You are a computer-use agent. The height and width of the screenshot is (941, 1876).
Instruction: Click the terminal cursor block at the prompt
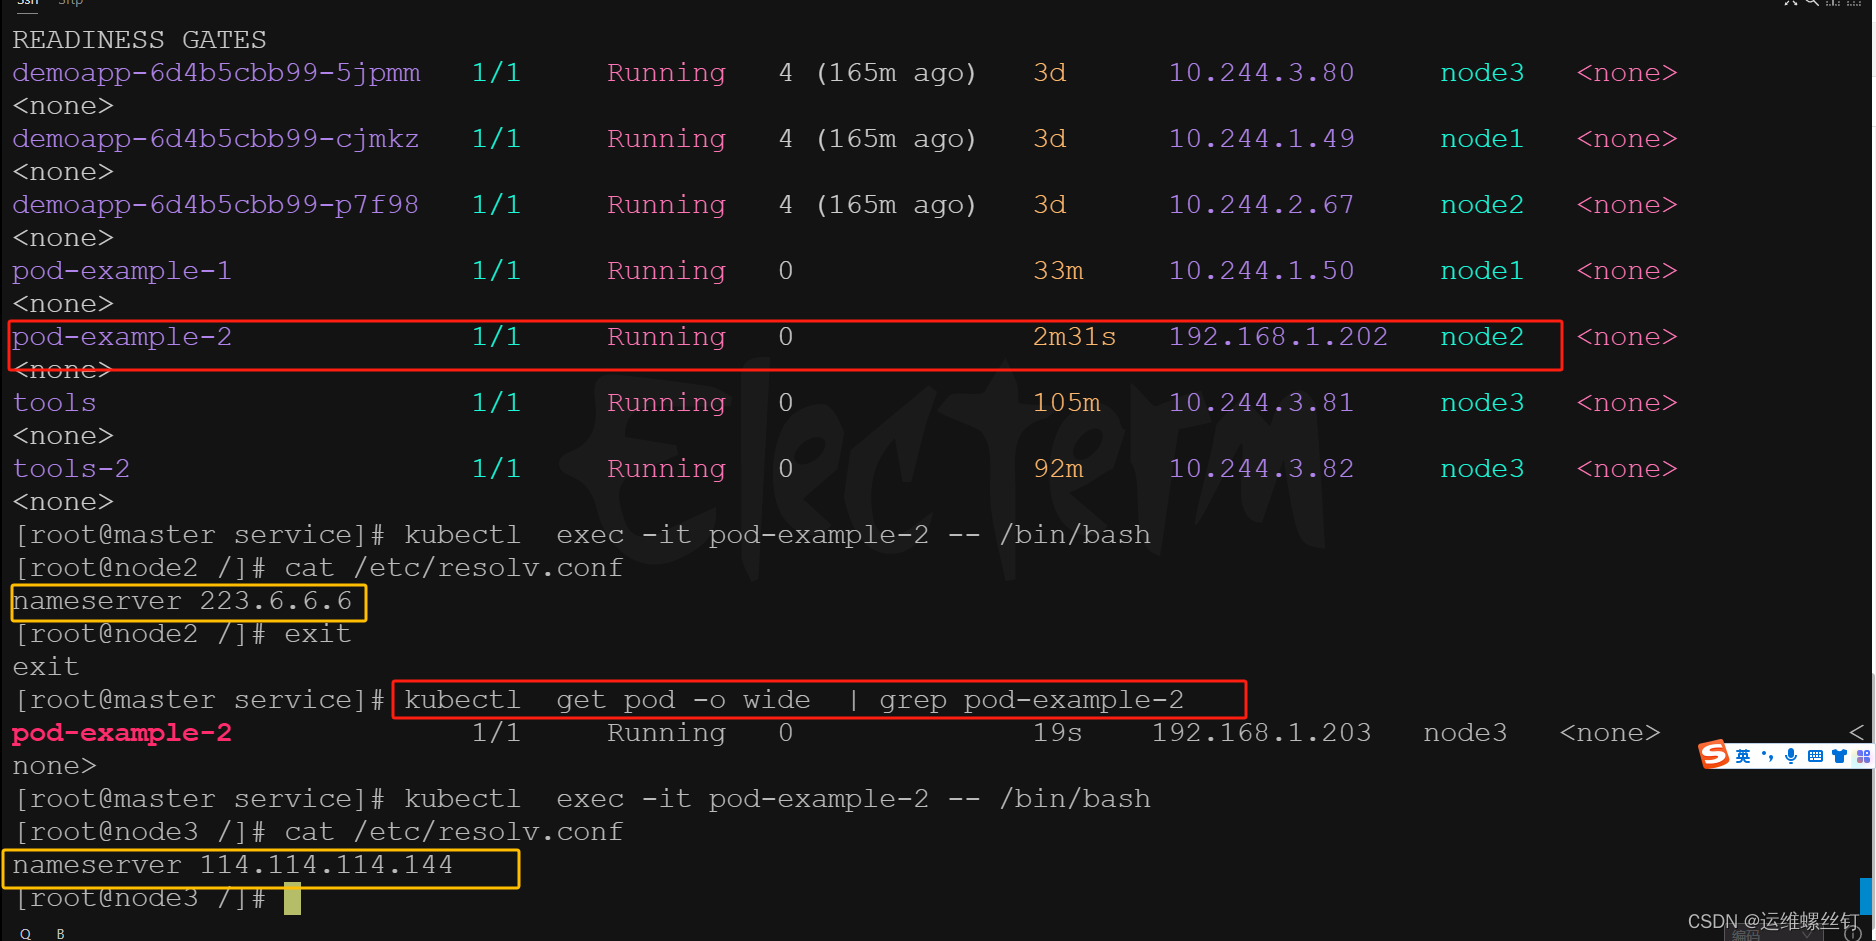(292, 898)
